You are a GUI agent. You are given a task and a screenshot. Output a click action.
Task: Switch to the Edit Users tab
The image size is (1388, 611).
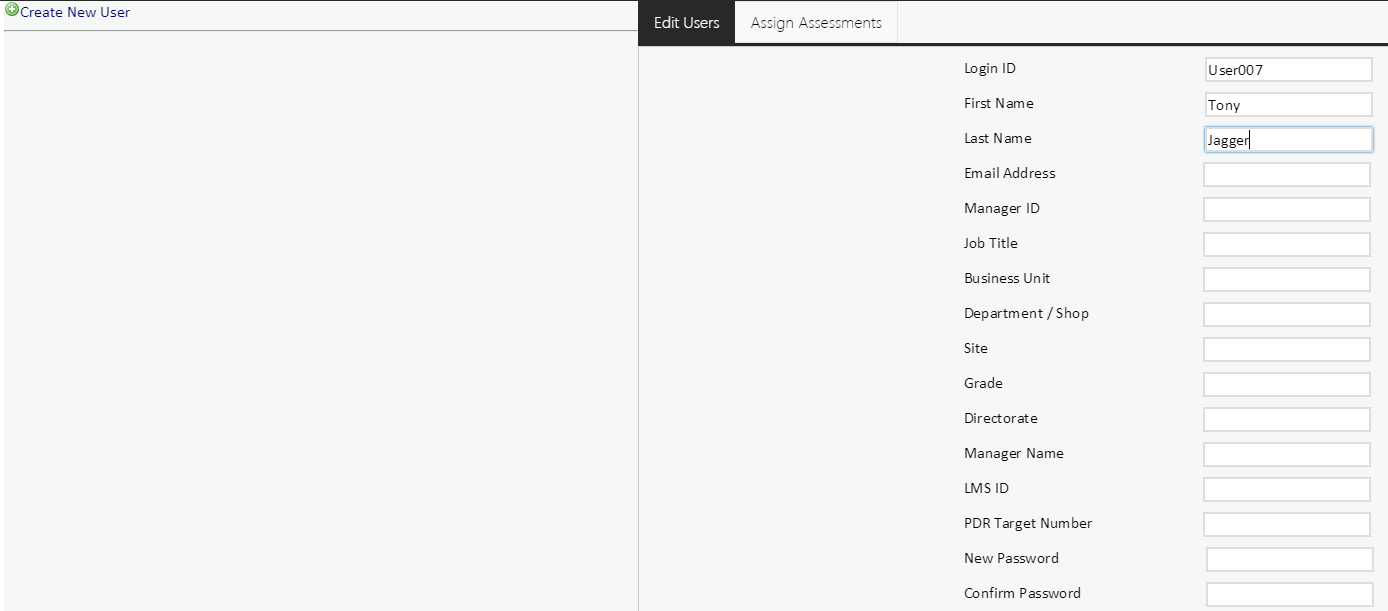point(686,22)
